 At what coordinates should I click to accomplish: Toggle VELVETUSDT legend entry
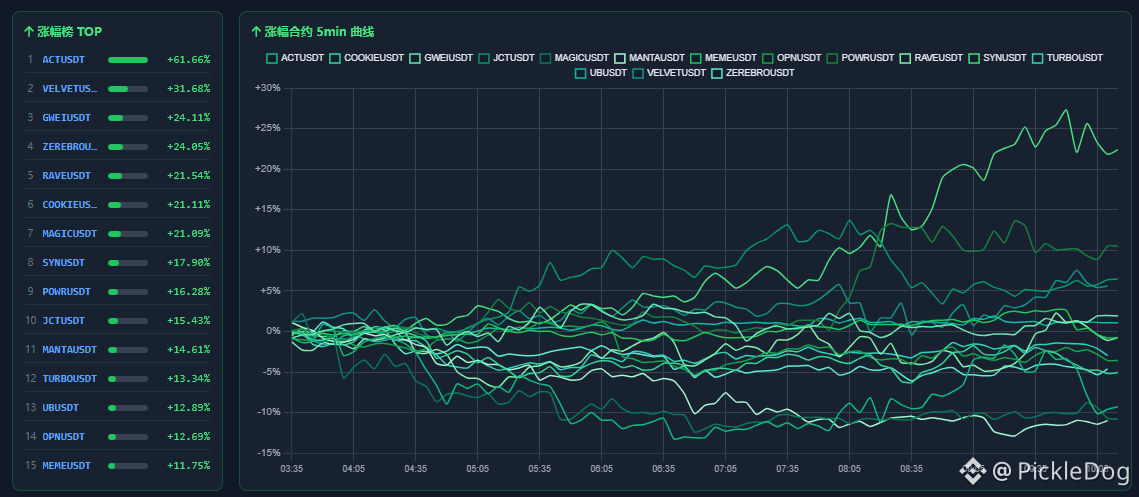pos(669,73)
